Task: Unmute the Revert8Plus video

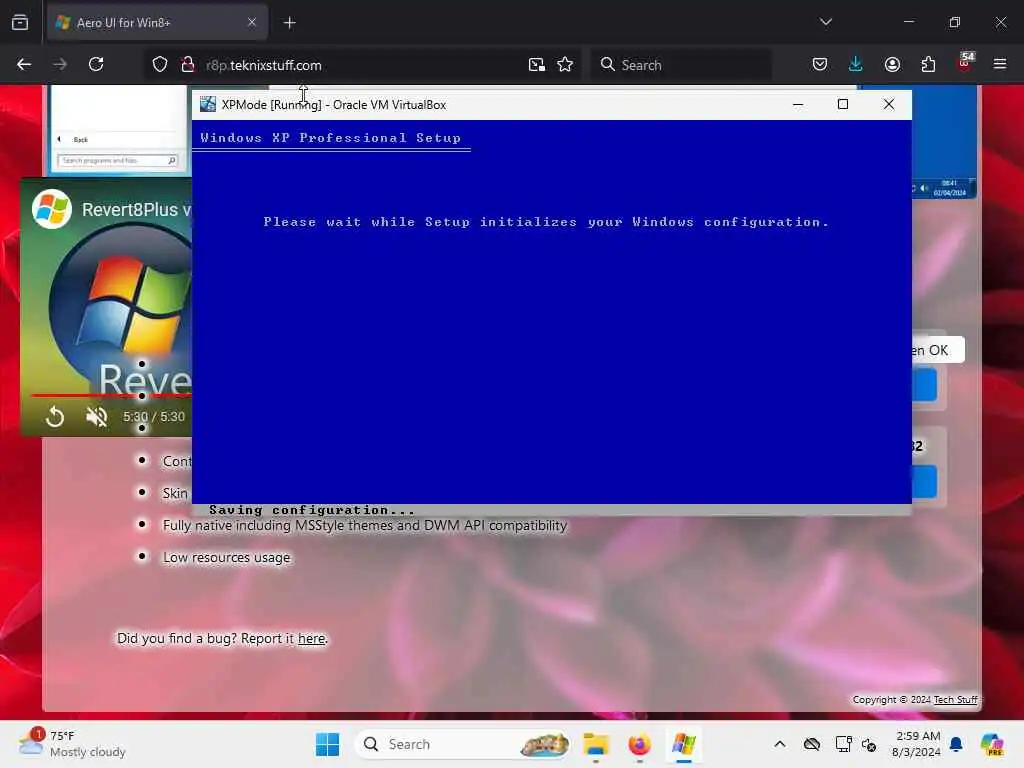Action: [97, 417]
